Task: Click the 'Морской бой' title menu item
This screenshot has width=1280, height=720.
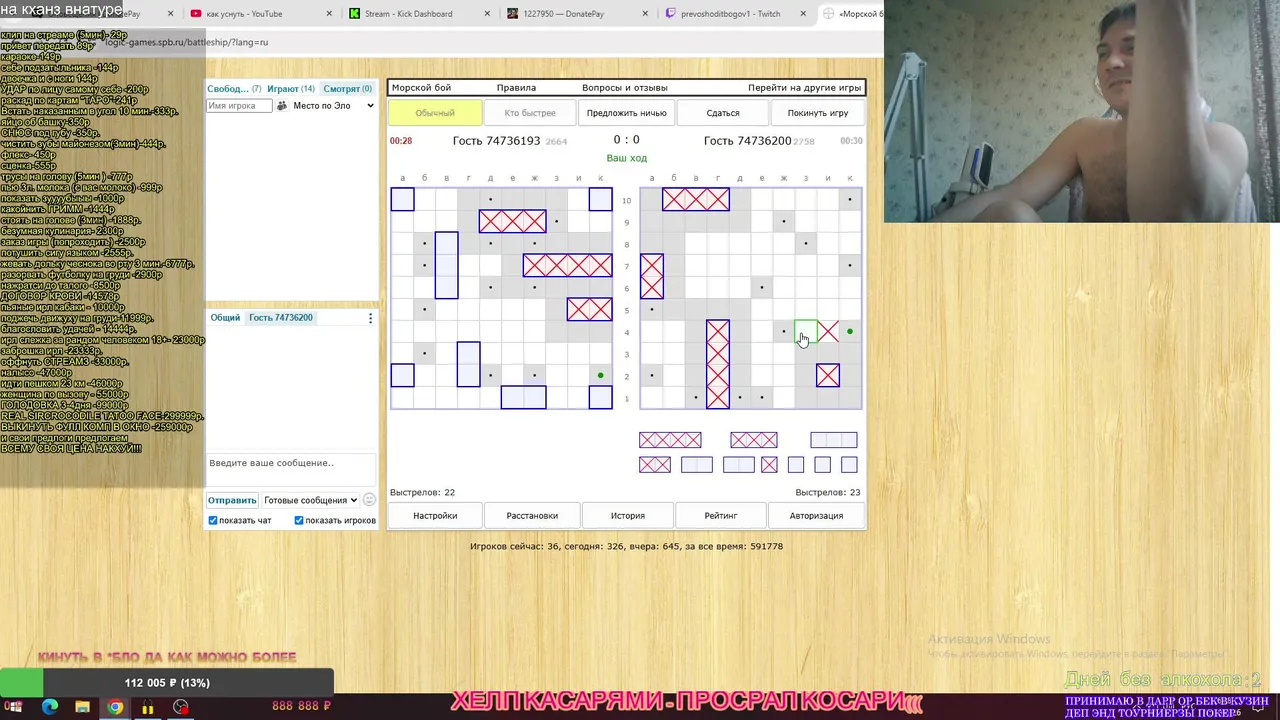Action: [422, 88]
